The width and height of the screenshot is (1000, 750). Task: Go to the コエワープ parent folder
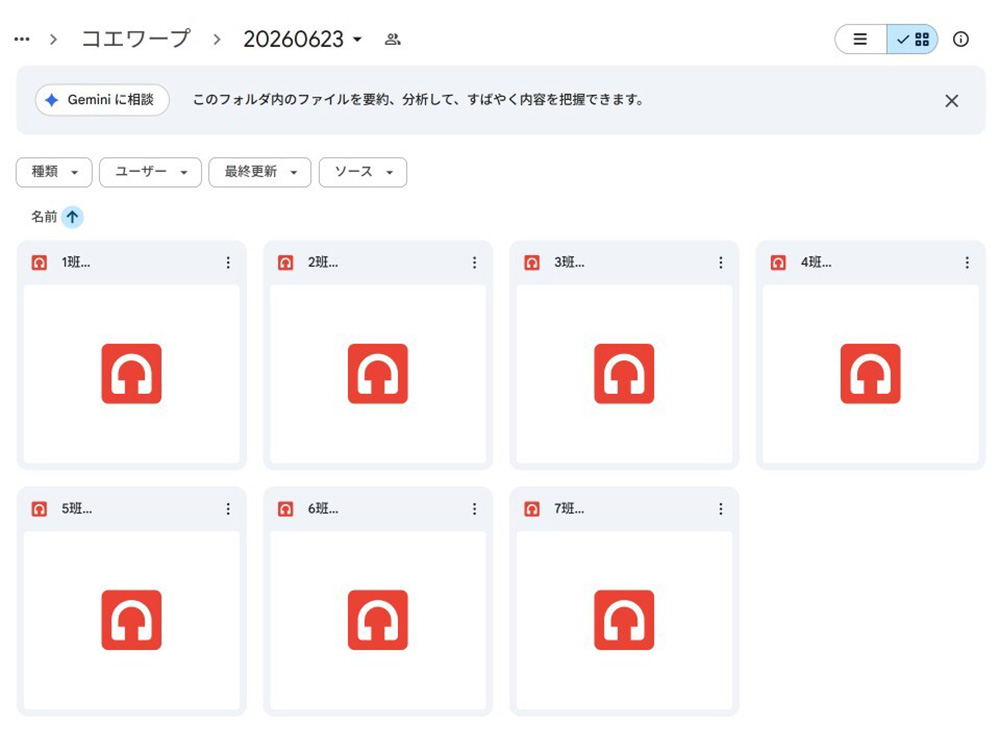click(x=136, y=39)
